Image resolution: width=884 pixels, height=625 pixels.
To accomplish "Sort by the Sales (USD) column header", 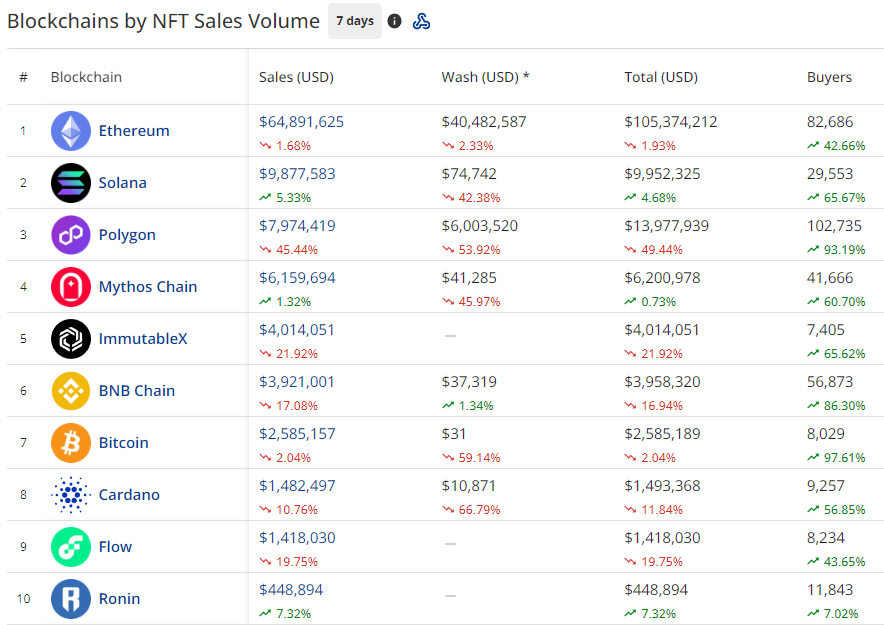I will 296,77.
